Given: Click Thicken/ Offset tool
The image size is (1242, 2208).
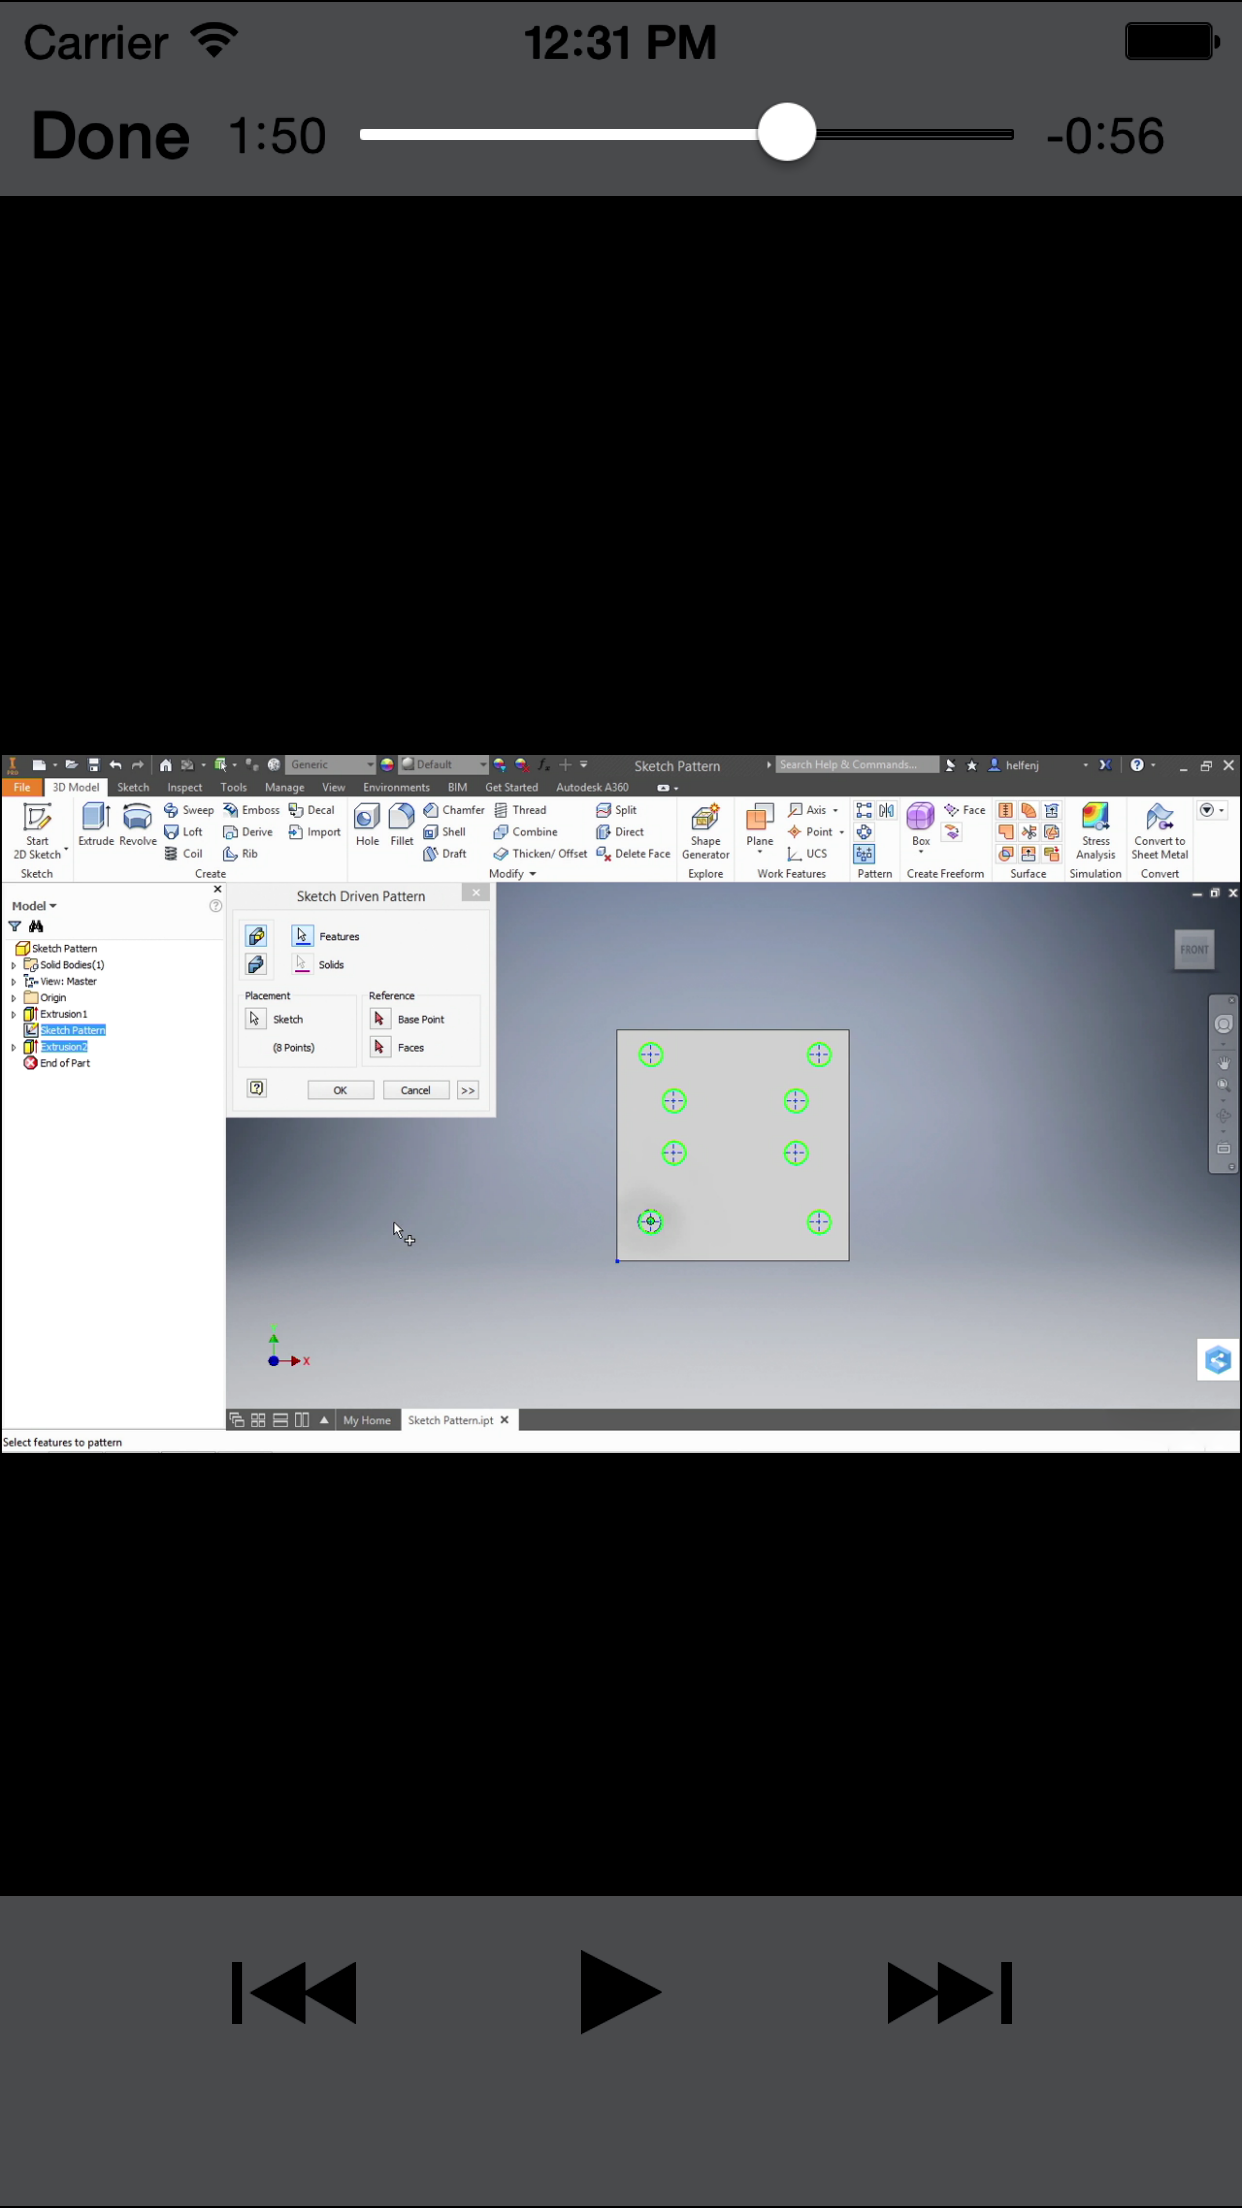Looking at the screenshot, I should (x=540, y=854).
